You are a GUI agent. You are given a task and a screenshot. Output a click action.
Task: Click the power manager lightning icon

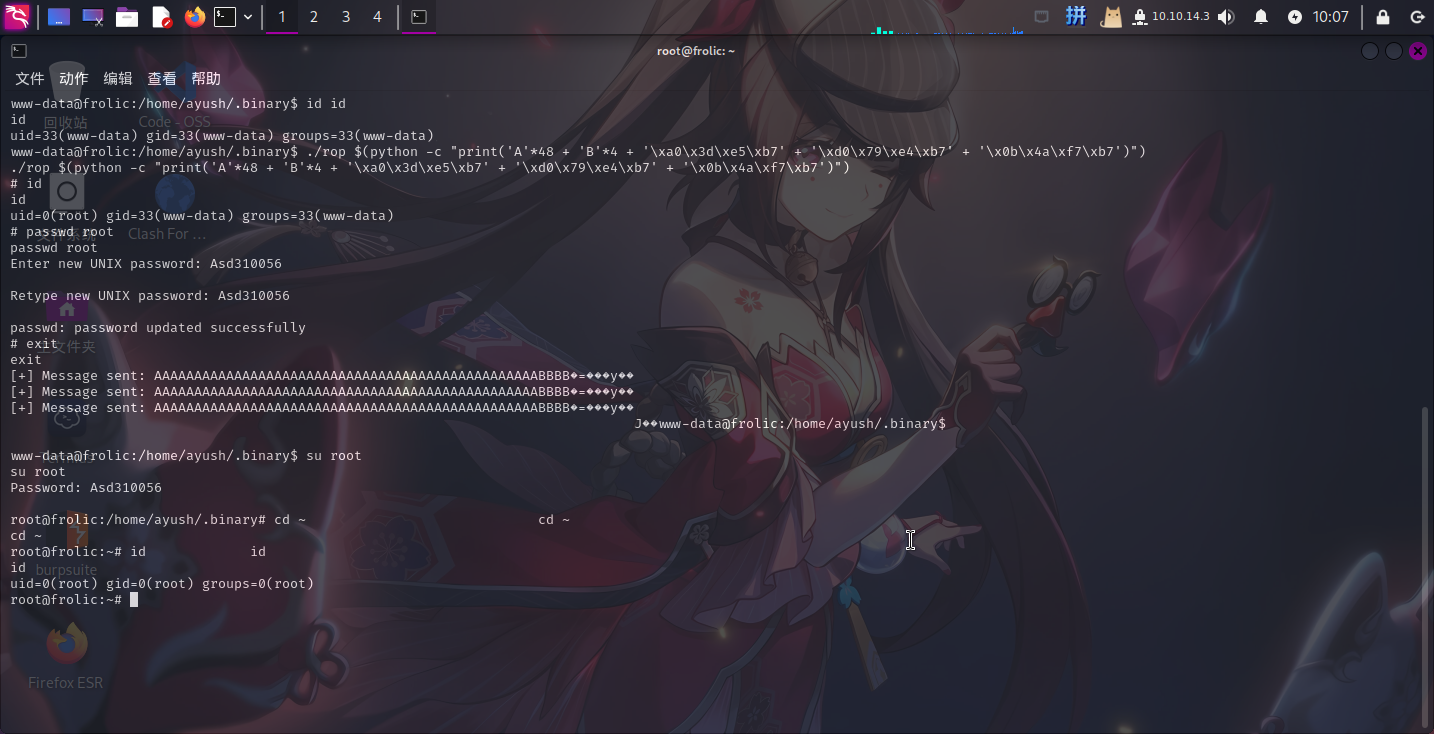[1295, 17]
